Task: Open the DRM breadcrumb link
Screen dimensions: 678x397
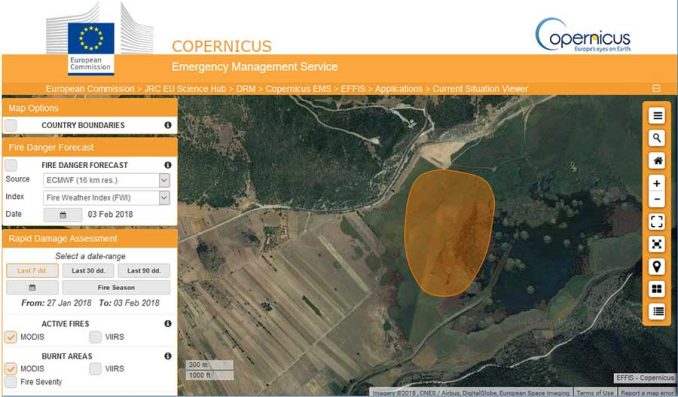Action: click(x=246, y=89)
